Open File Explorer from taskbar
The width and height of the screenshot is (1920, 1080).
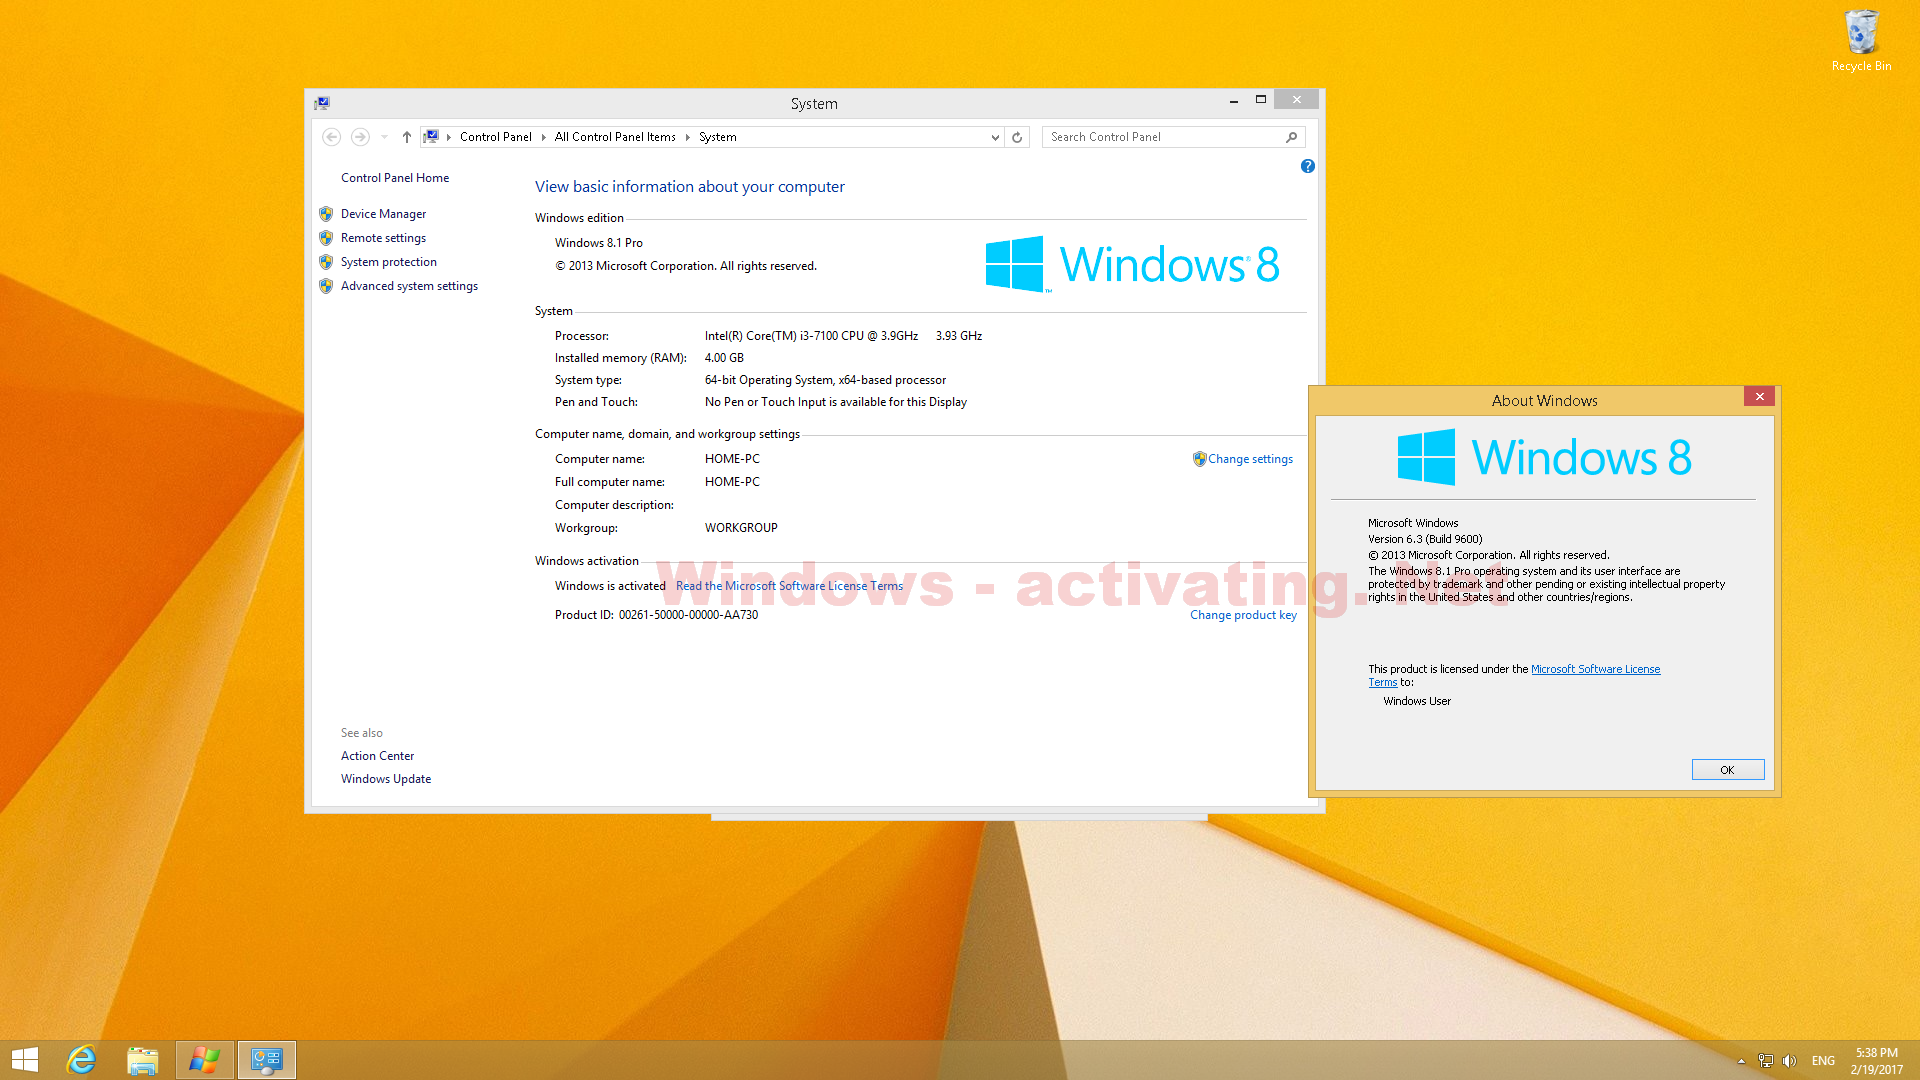point(144,1059)
